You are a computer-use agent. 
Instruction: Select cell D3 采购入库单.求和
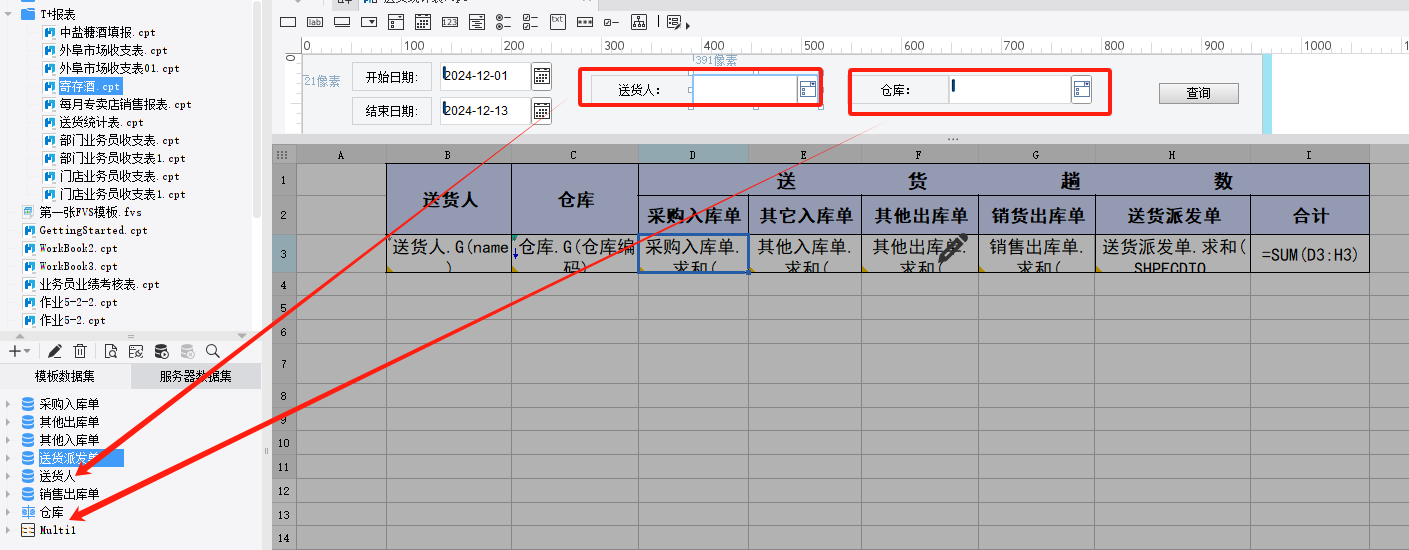coord(694,254)
